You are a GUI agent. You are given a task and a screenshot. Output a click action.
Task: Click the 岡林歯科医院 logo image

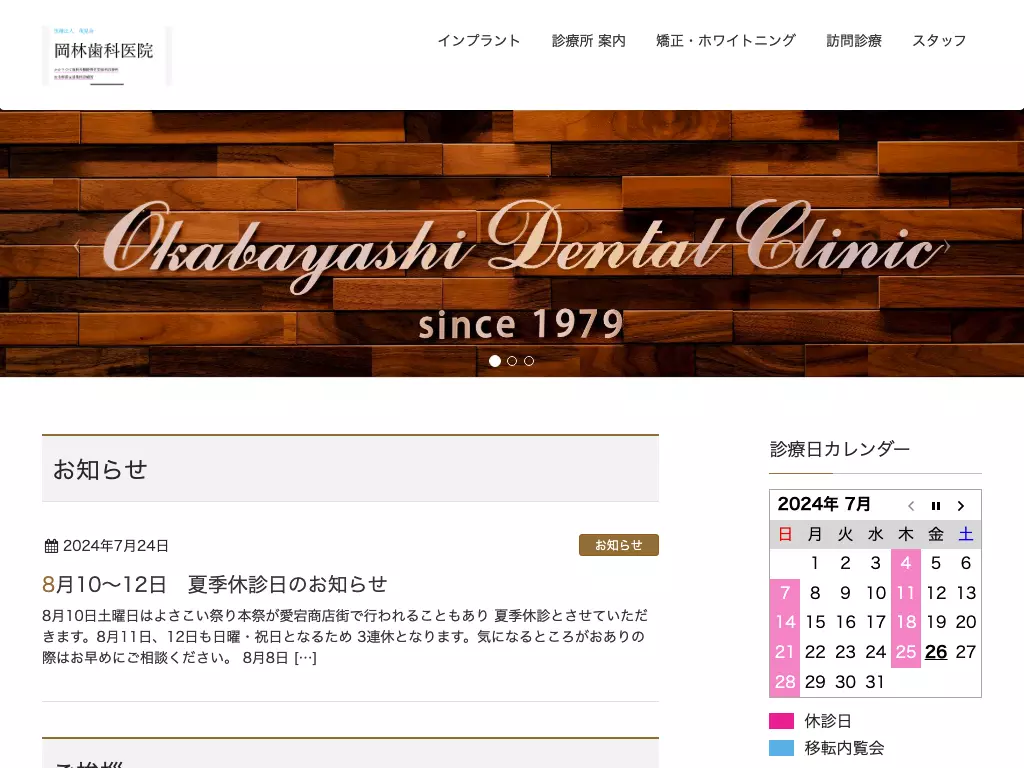(107, 56)
